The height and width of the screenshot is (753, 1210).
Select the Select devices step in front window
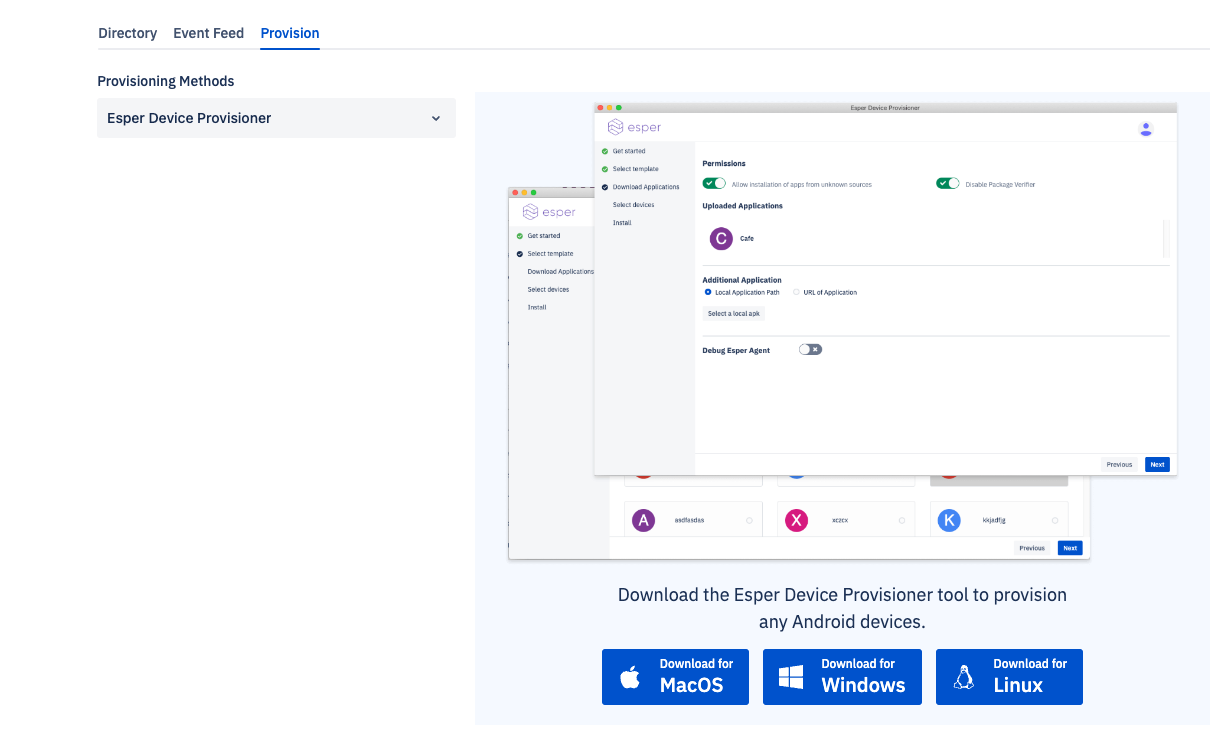click(633, 205)
